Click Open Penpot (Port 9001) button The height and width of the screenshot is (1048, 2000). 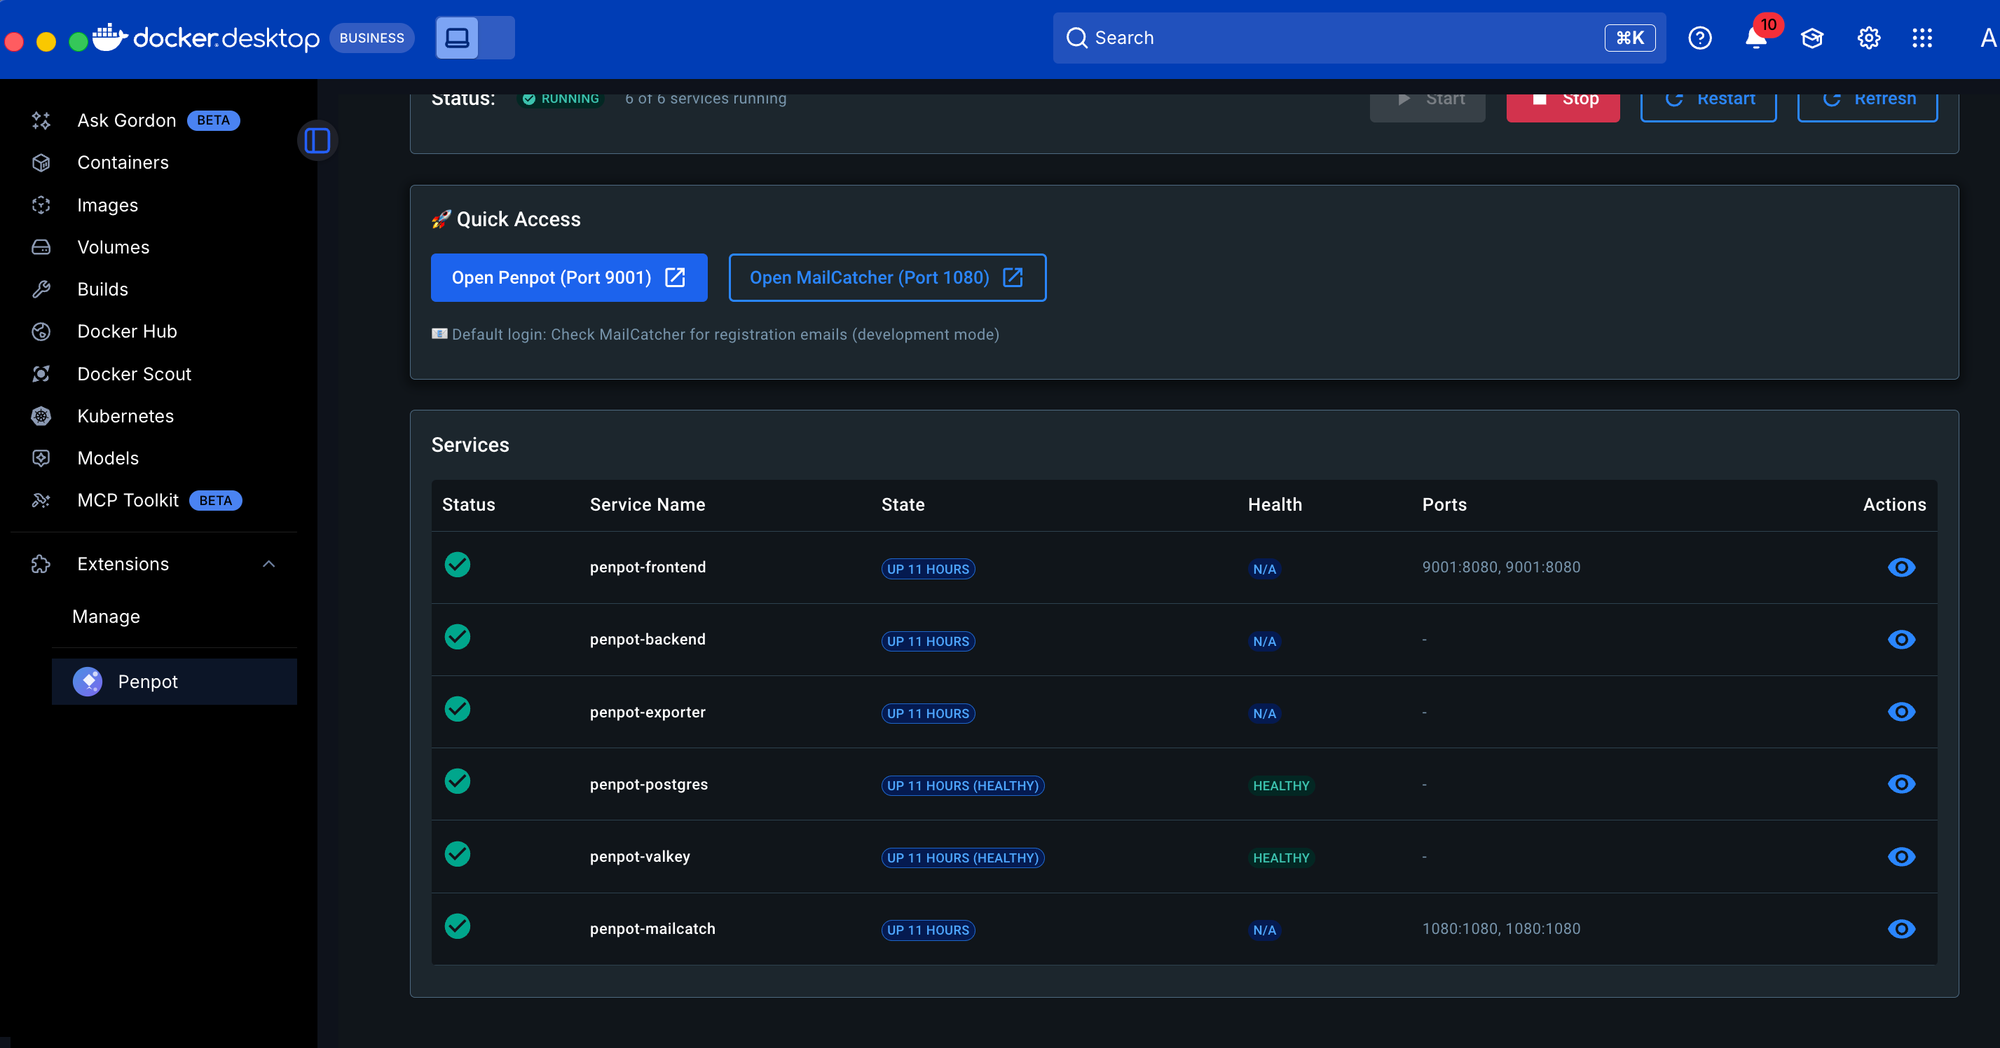point(568,278)
